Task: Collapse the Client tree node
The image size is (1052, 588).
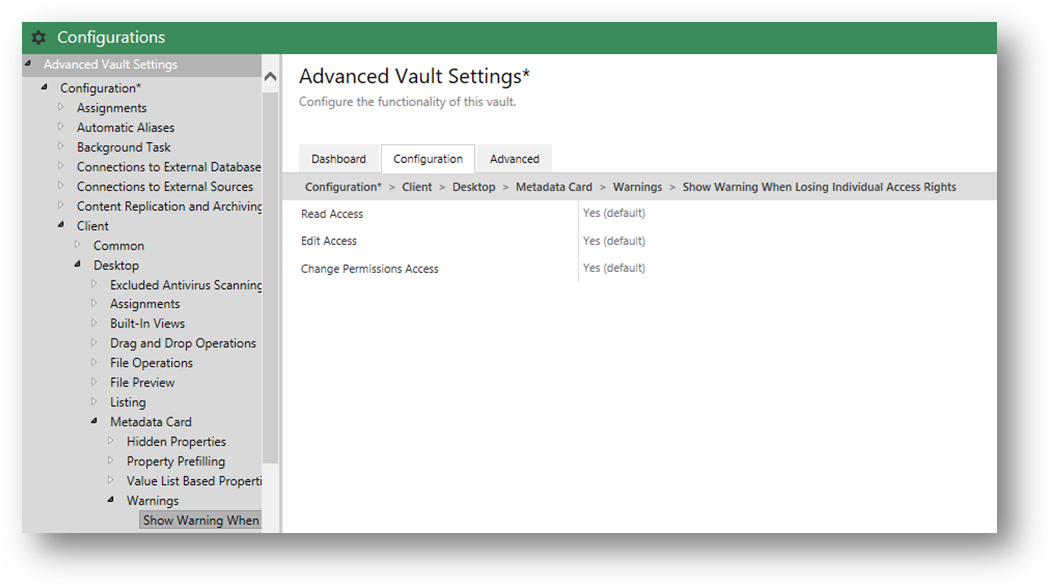Action: [61, 226]
